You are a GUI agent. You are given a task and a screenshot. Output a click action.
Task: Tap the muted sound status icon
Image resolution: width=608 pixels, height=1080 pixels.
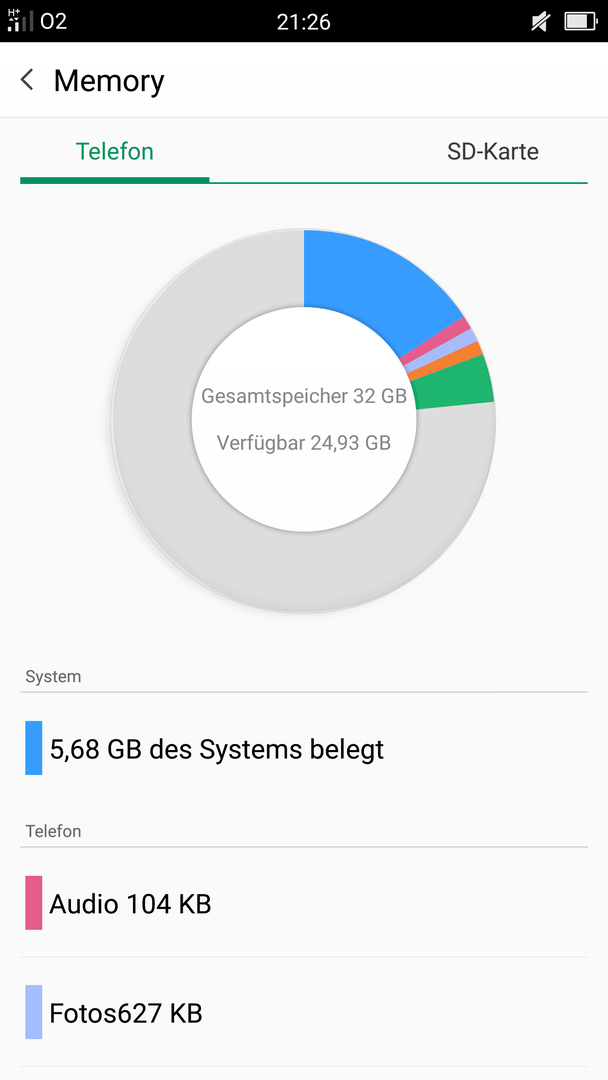pyautogui.click(x=541, y=21)
